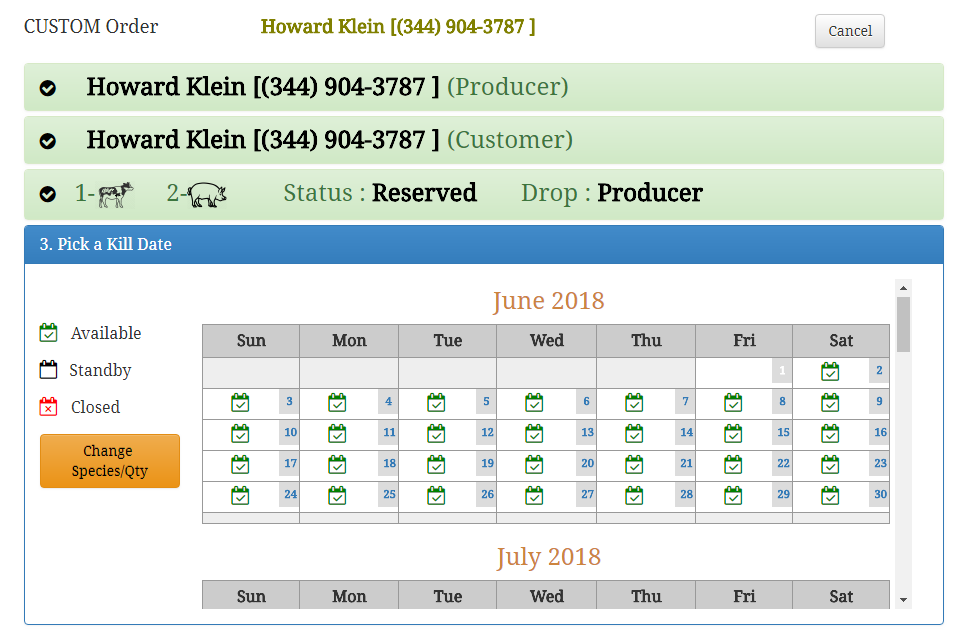Select available kill date icon on June 22

pos(733,465)
